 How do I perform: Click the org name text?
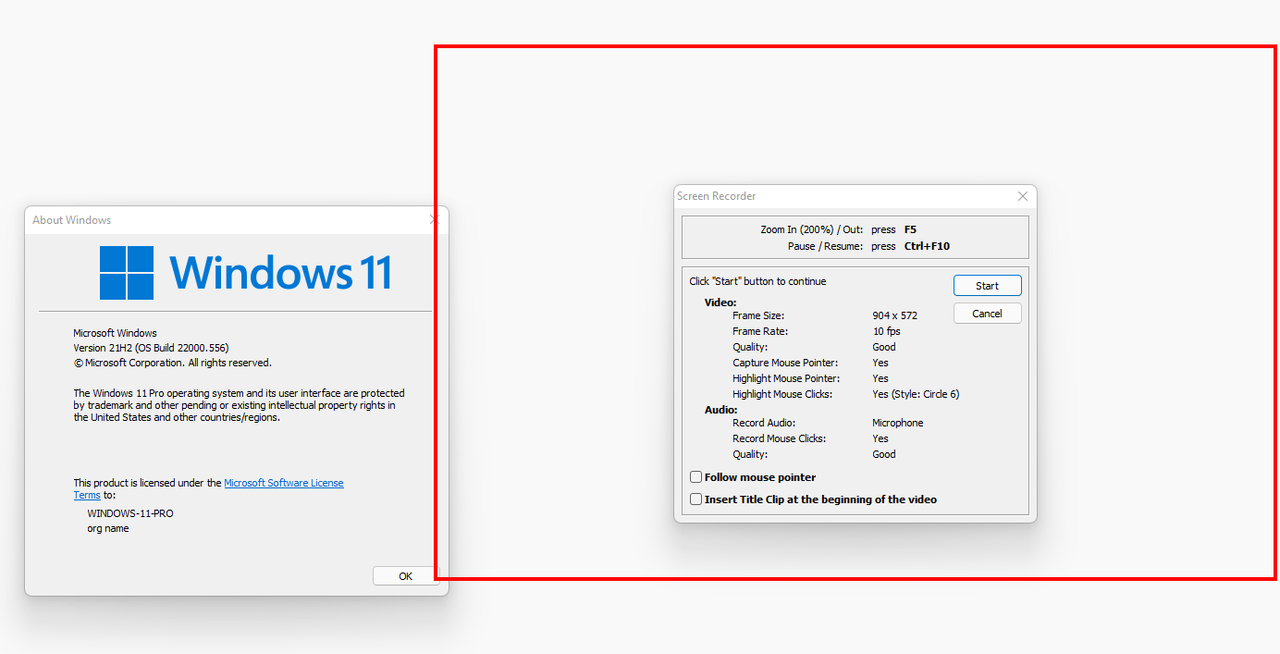tap(108, 529)
